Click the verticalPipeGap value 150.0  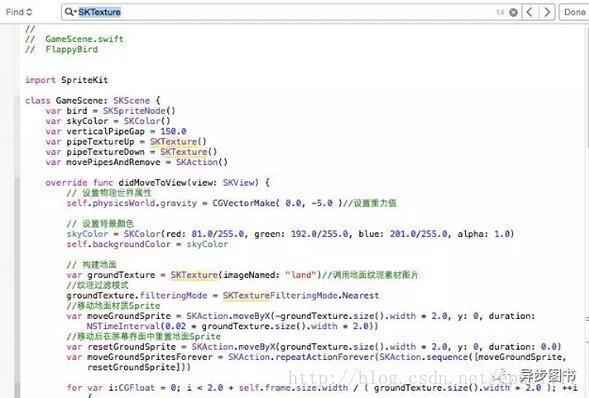(173, 131)
